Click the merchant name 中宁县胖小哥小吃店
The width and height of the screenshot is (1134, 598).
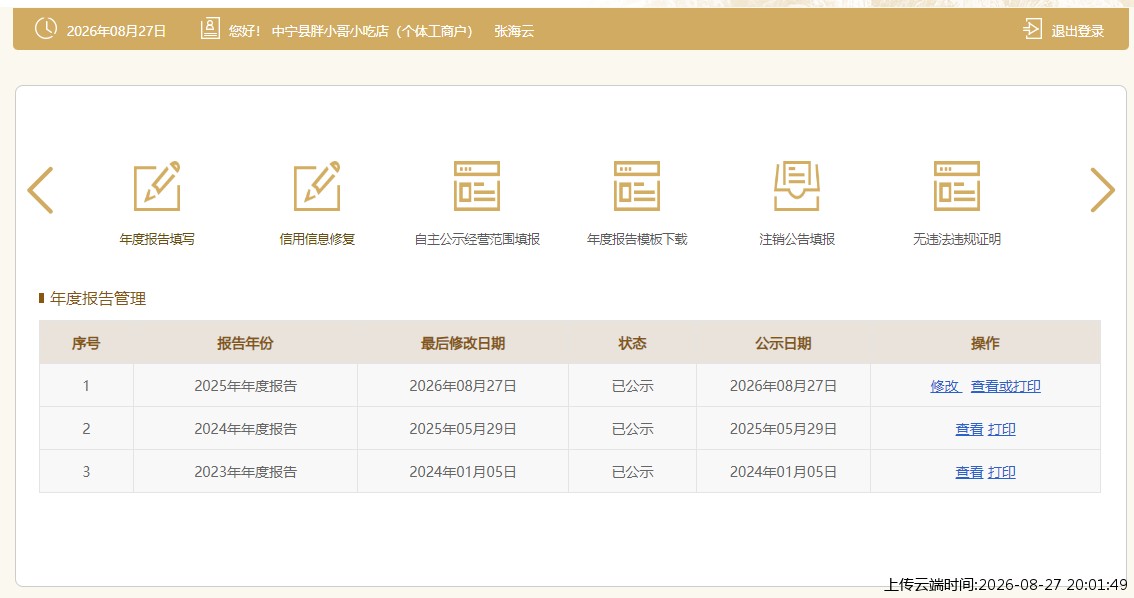330,31
